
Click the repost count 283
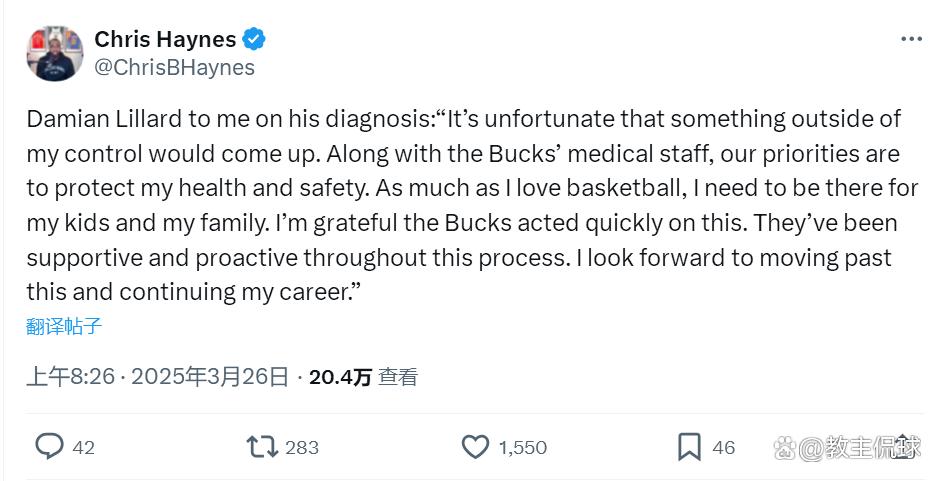click(301, 447)
